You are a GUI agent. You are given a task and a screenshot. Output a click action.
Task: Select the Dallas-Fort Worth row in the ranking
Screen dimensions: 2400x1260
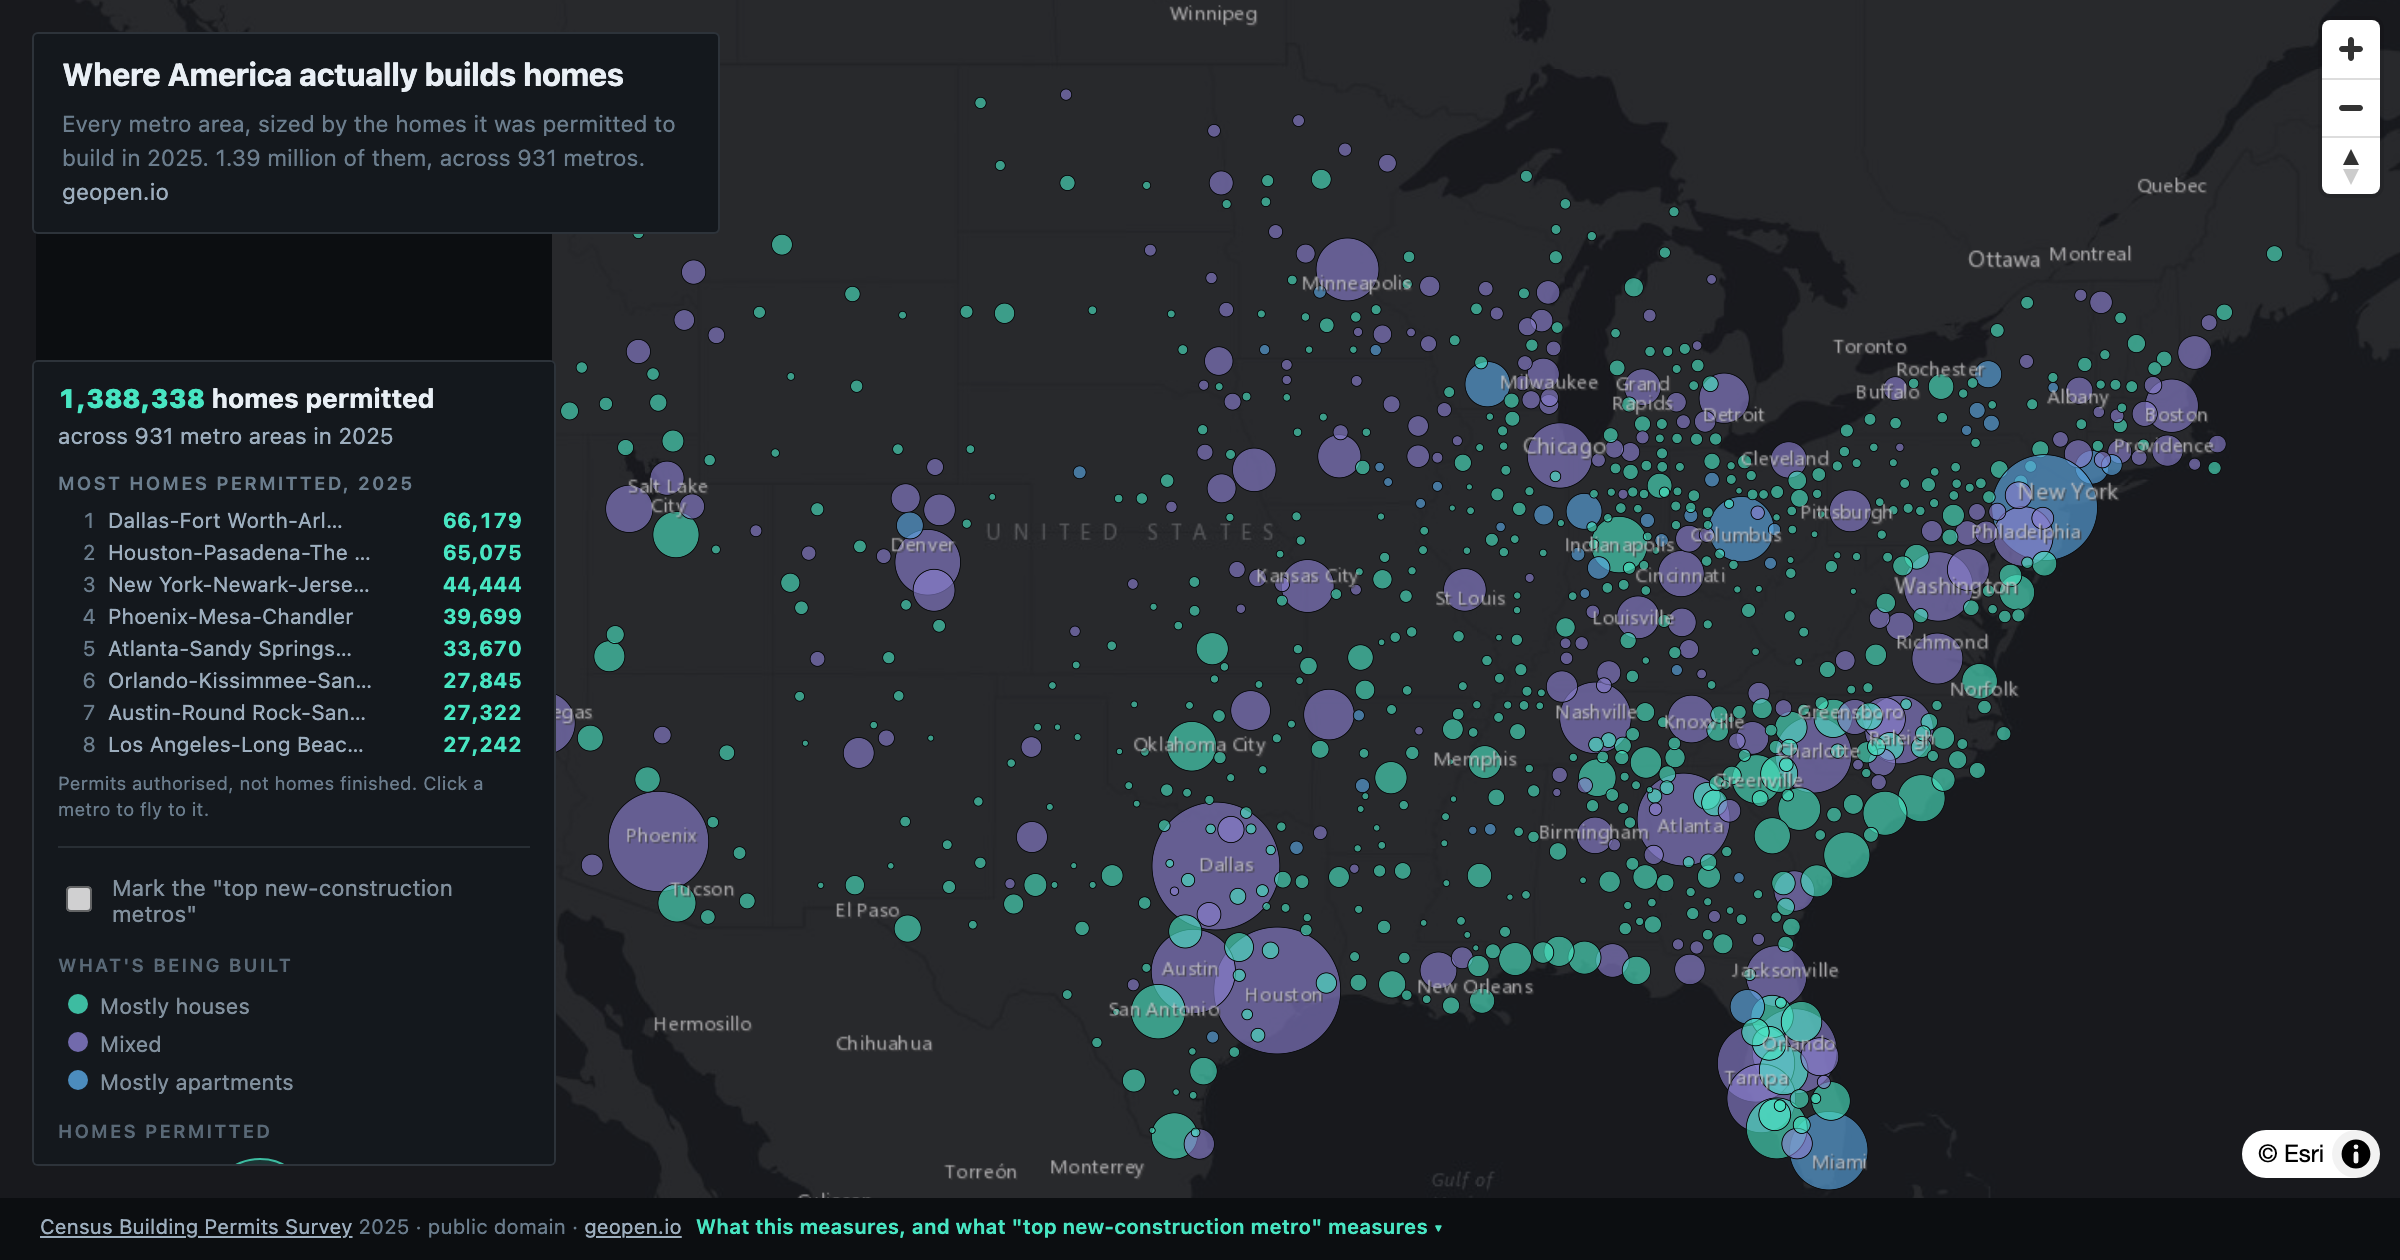click(x=292, y=521)
